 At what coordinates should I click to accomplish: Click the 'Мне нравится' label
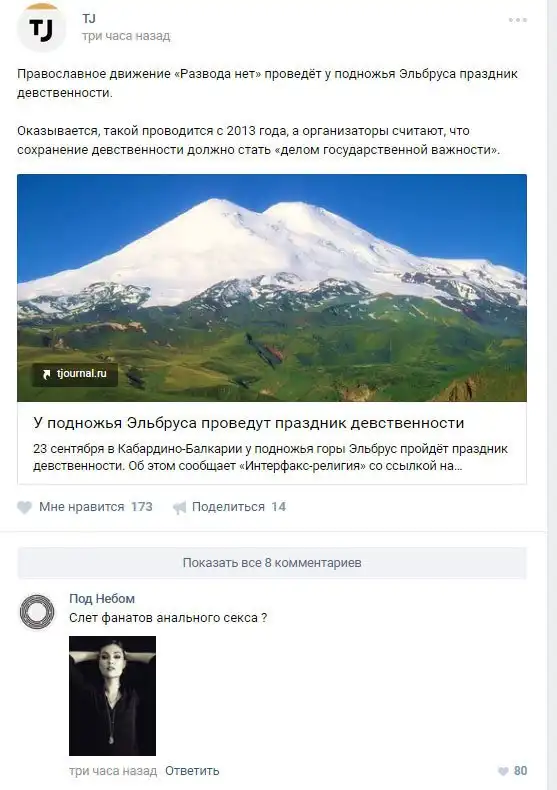(82, 507)
